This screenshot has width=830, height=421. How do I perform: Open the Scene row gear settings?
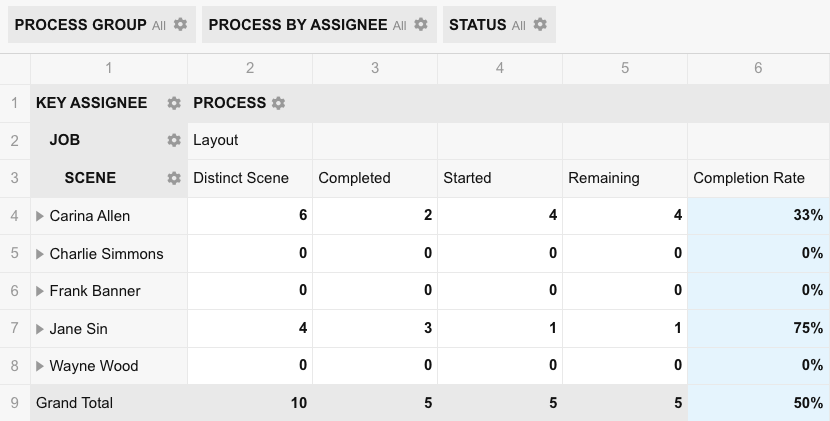point(174,178)
